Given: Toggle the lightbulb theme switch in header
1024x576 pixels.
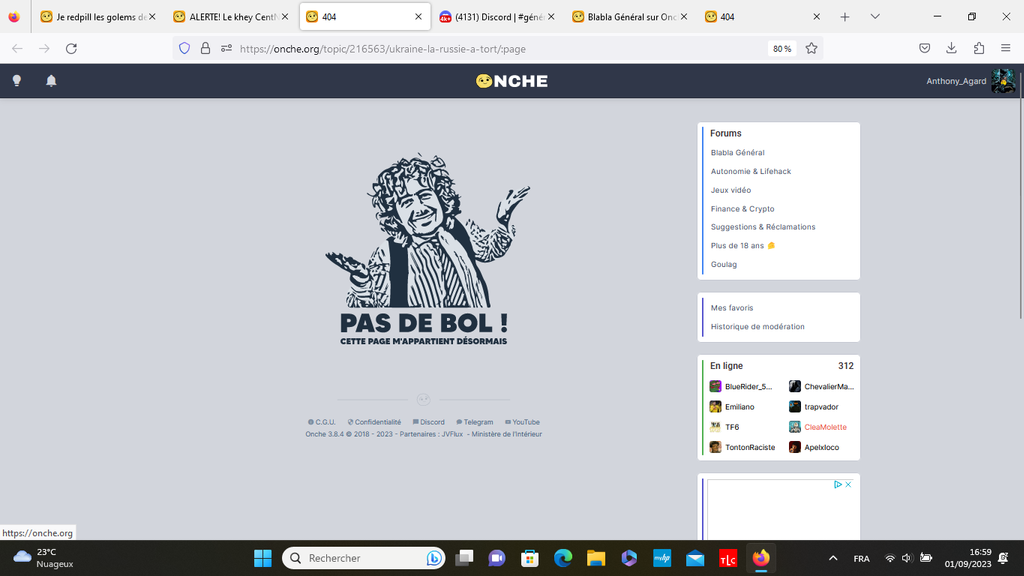Looking at the screenshot, I should point(17,81).
